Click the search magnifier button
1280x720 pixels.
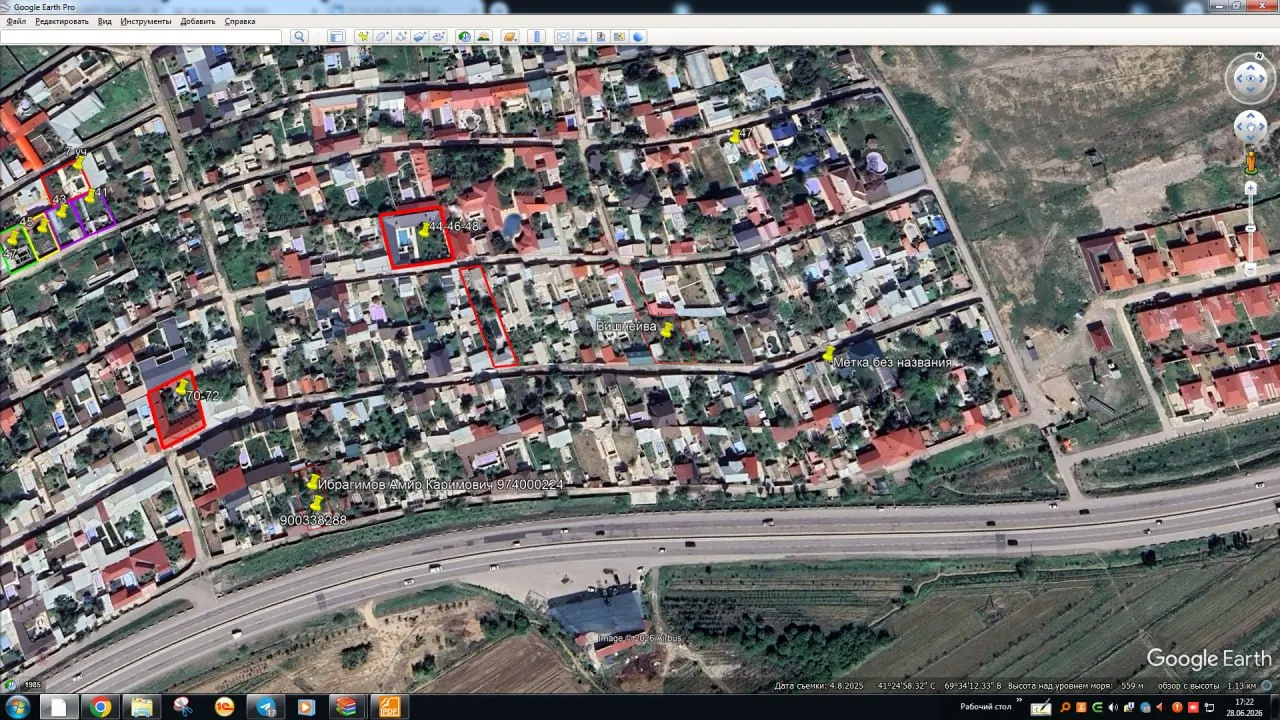pos(298,37)
